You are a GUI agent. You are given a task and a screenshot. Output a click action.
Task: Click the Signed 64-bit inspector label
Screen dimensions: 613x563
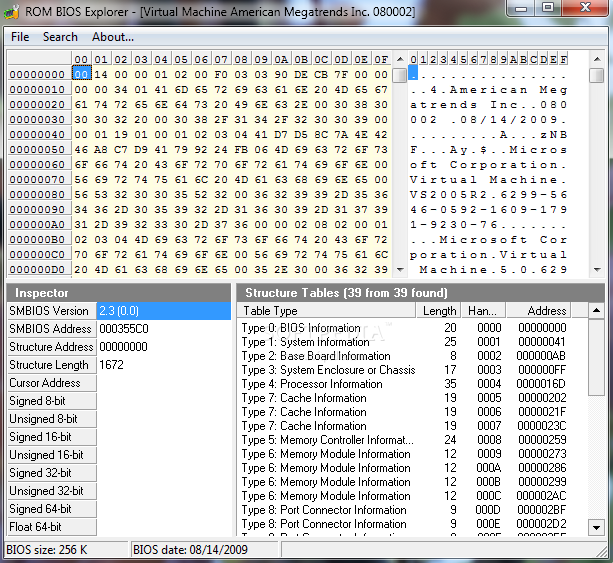(x=52, y=509)
